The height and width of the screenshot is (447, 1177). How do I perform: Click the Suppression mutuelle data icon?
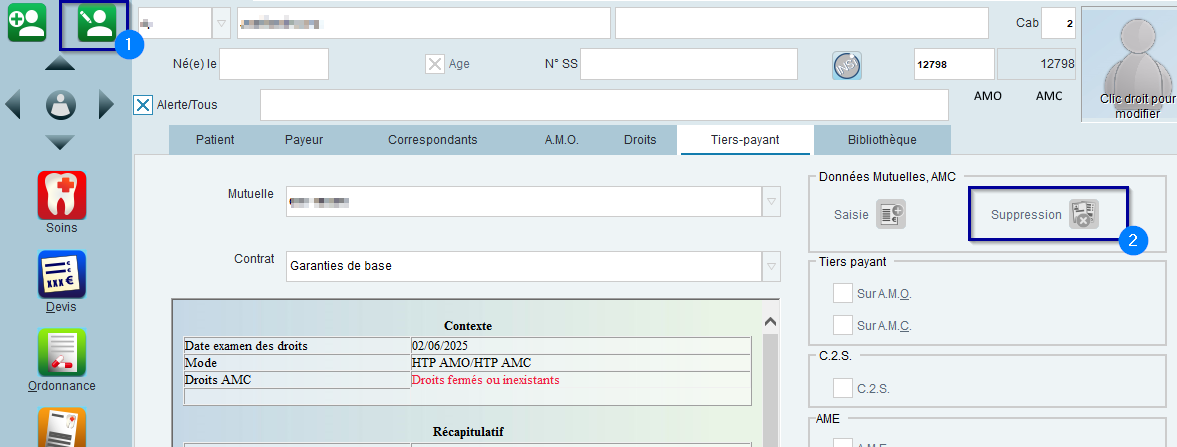pyautogui.click(x=1084, y=214)
